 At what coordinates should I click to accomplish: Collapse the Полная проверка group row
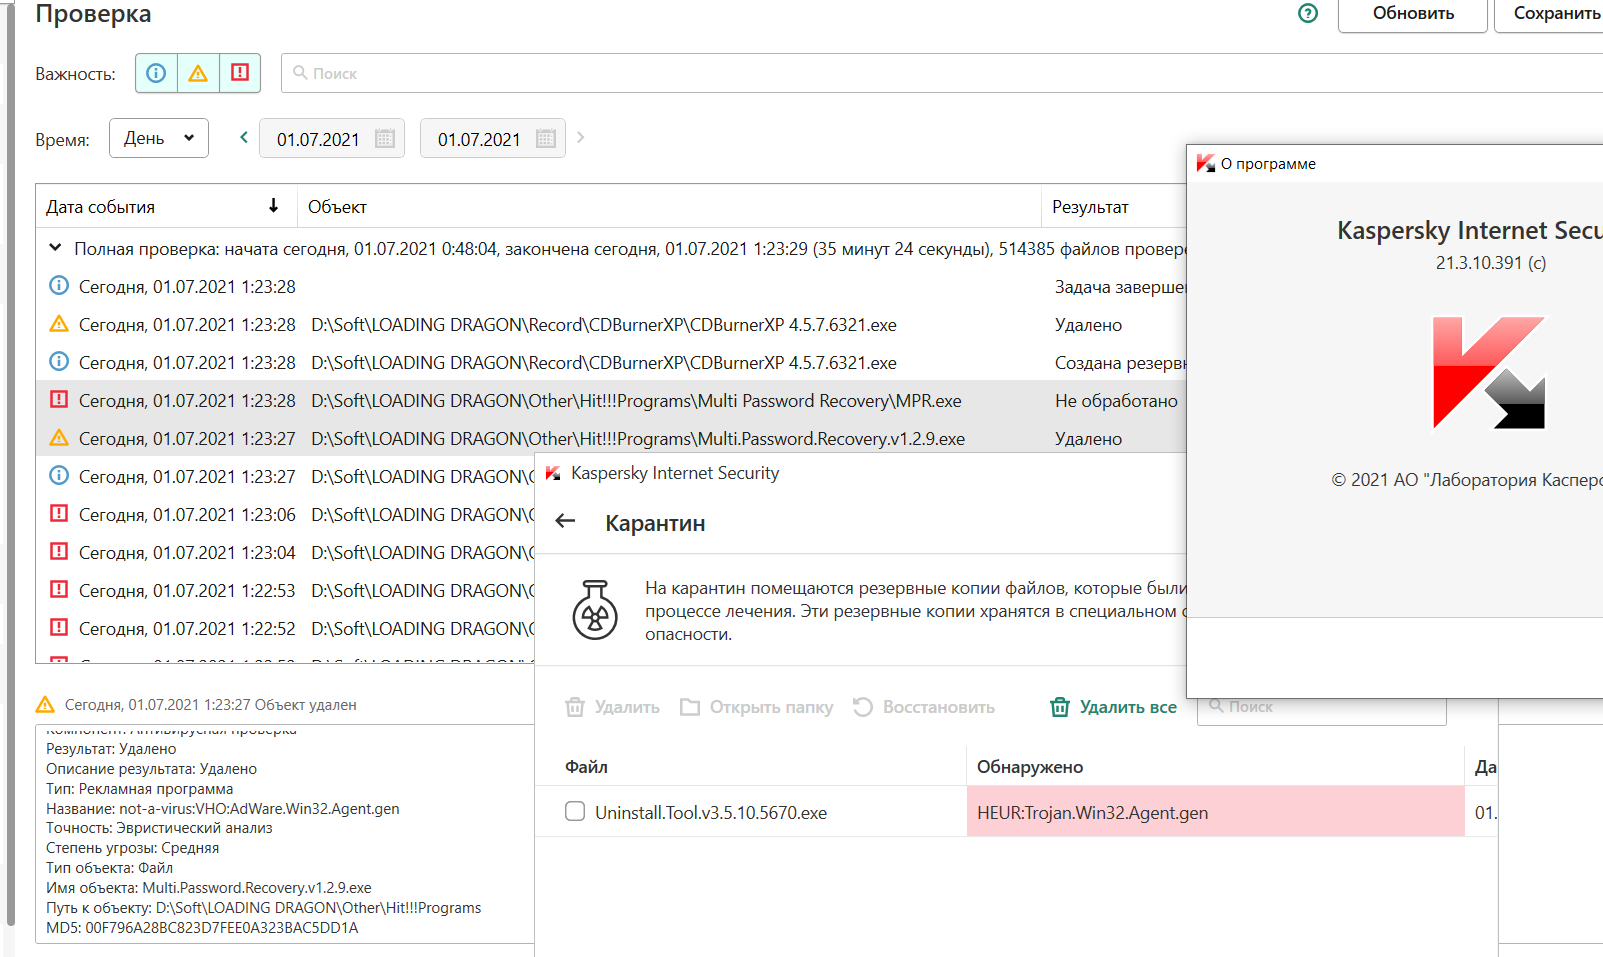56,248
